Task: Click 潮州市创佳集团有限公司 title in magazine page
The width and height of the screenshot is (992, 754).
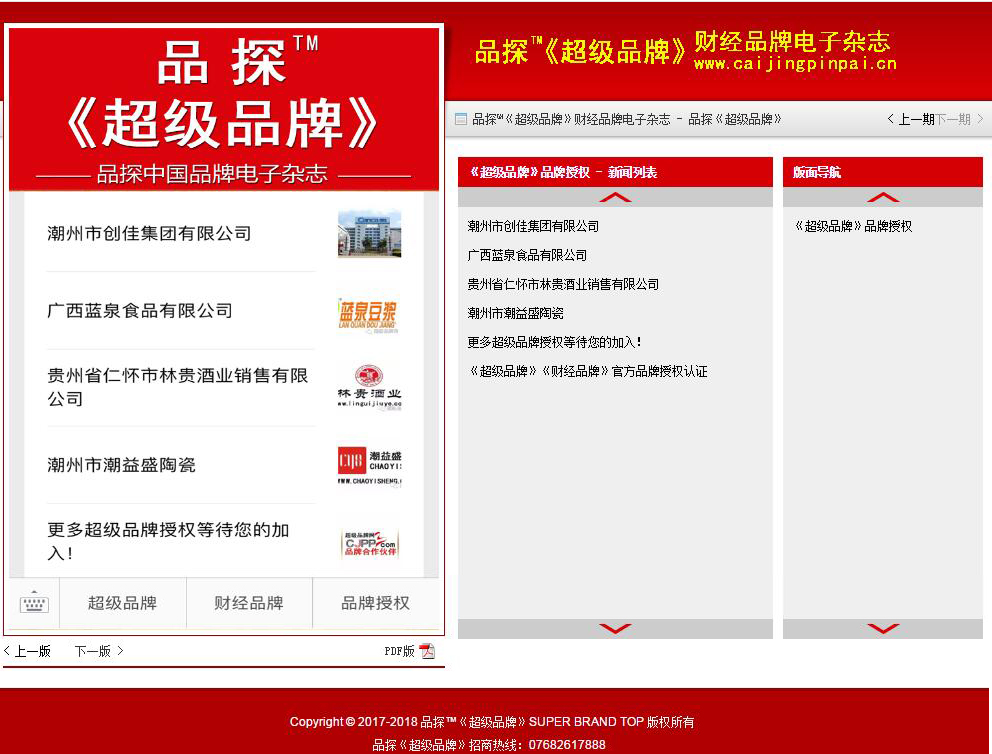Action: coord(149,233)
